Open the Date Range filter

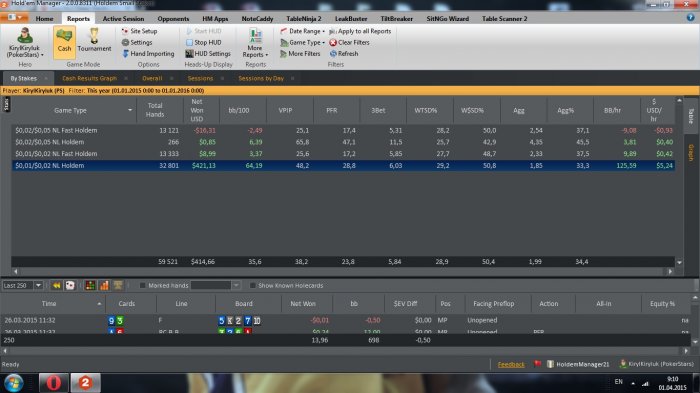(x=302, y=31)
